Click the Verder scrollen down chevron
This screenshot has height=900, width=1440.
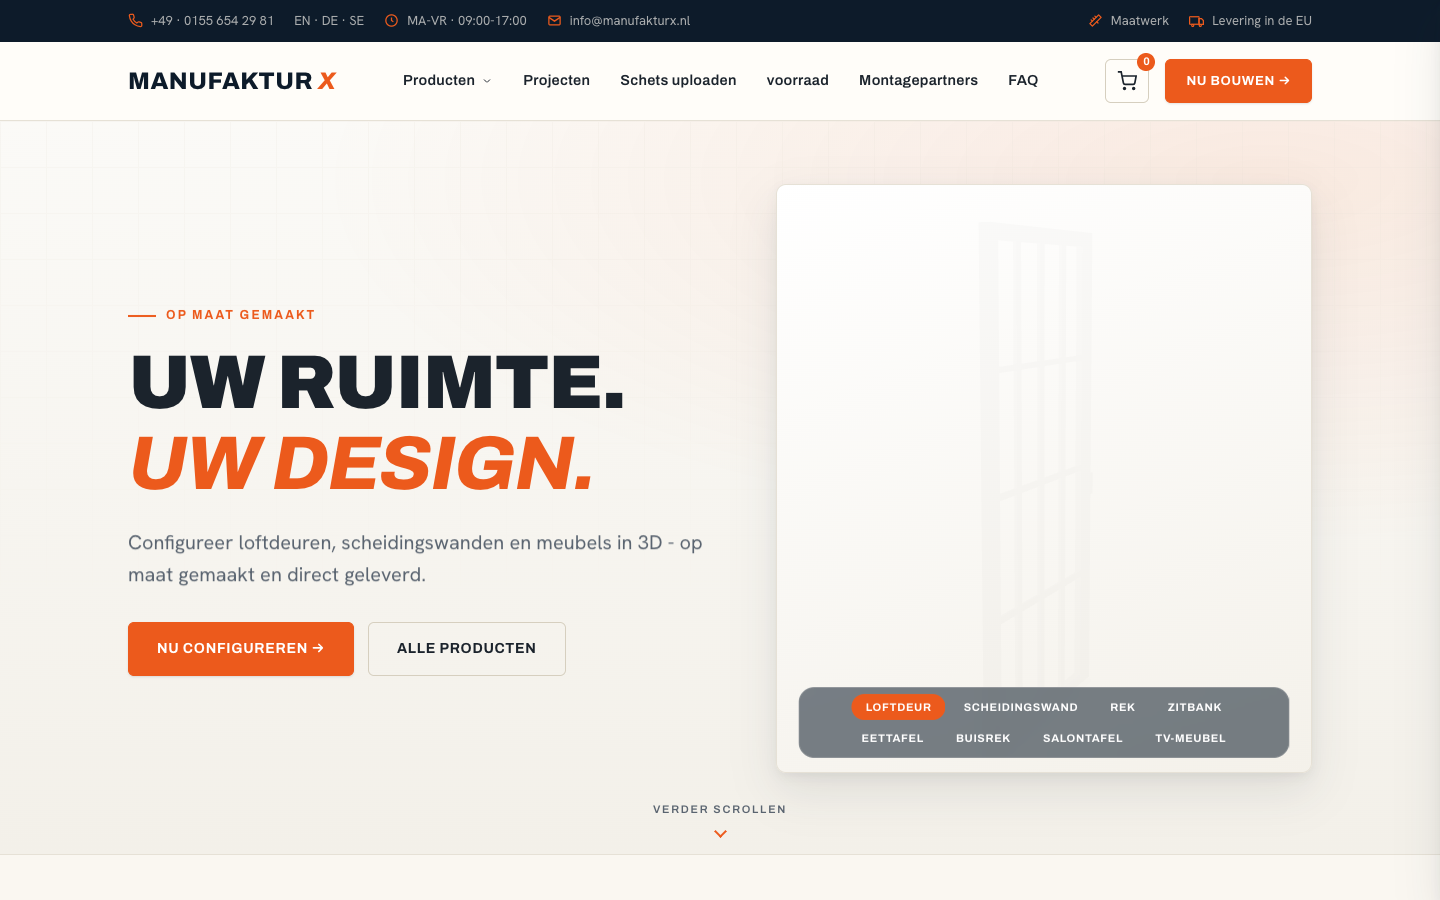[720, 834]
